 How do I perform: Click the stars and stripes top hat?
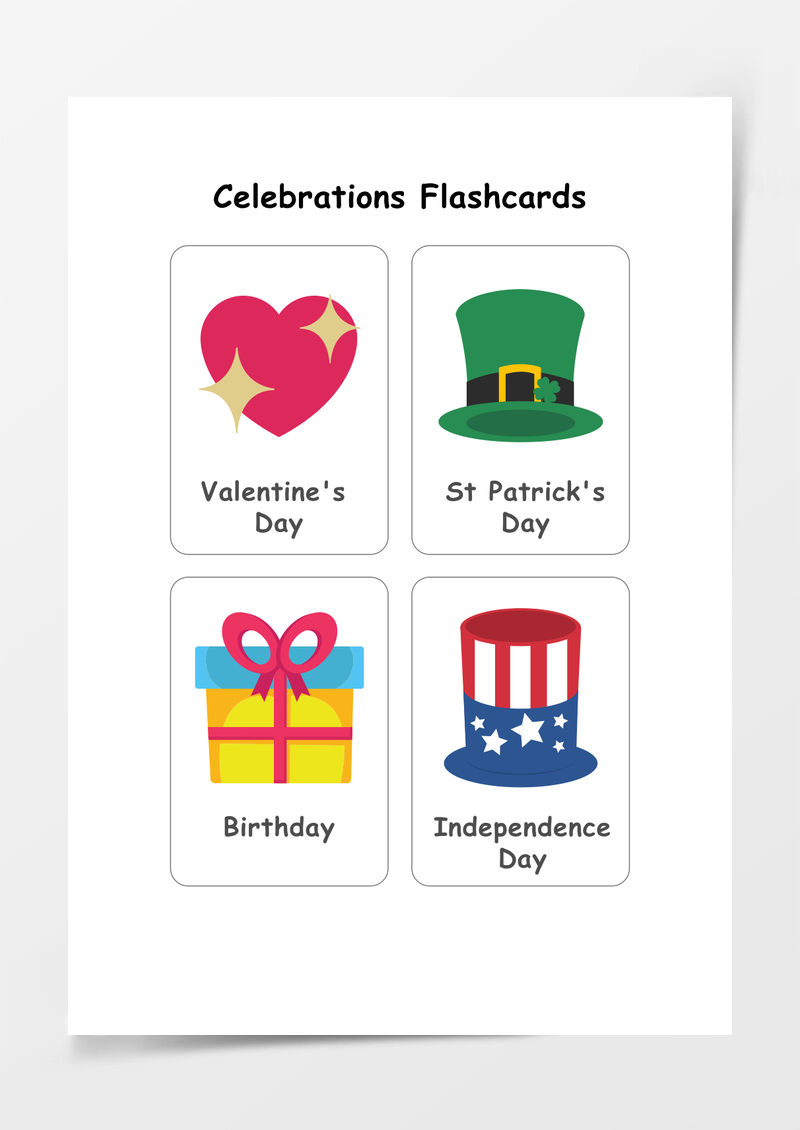point(520,698)
